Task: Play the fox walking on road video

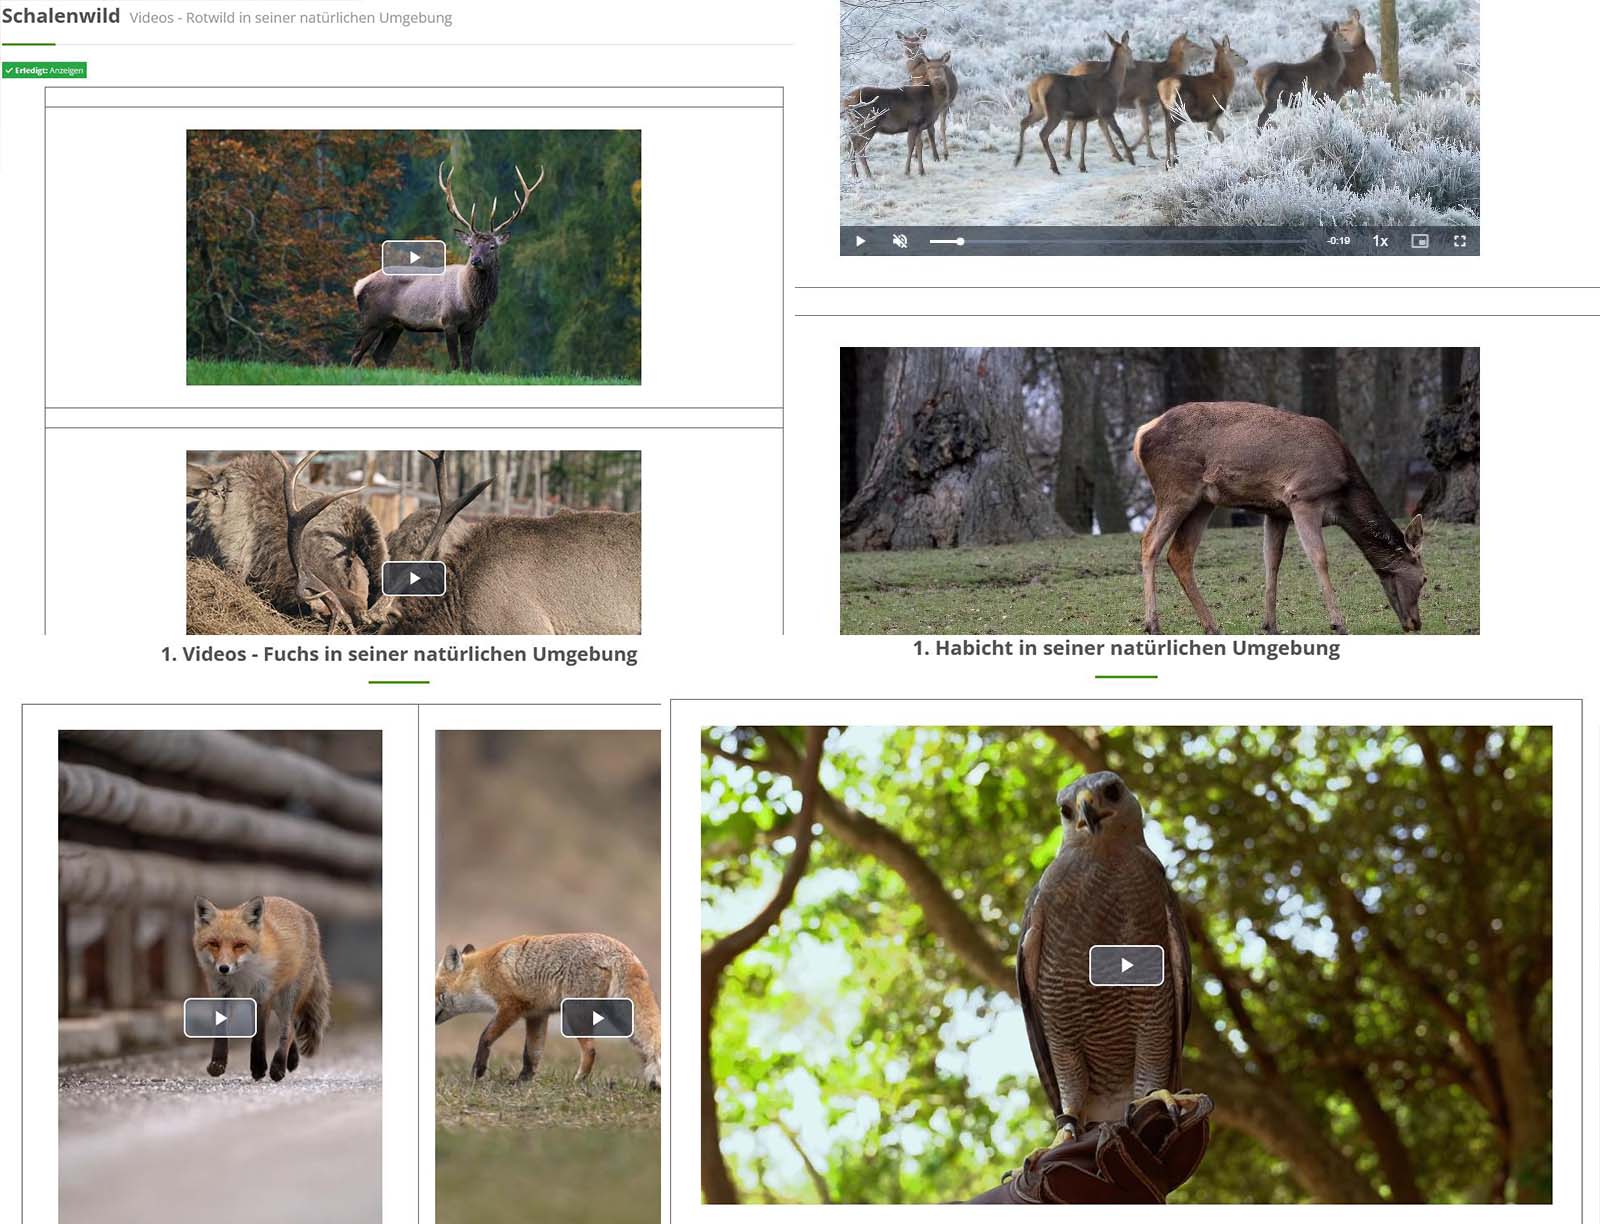Action: [220, 1018]
